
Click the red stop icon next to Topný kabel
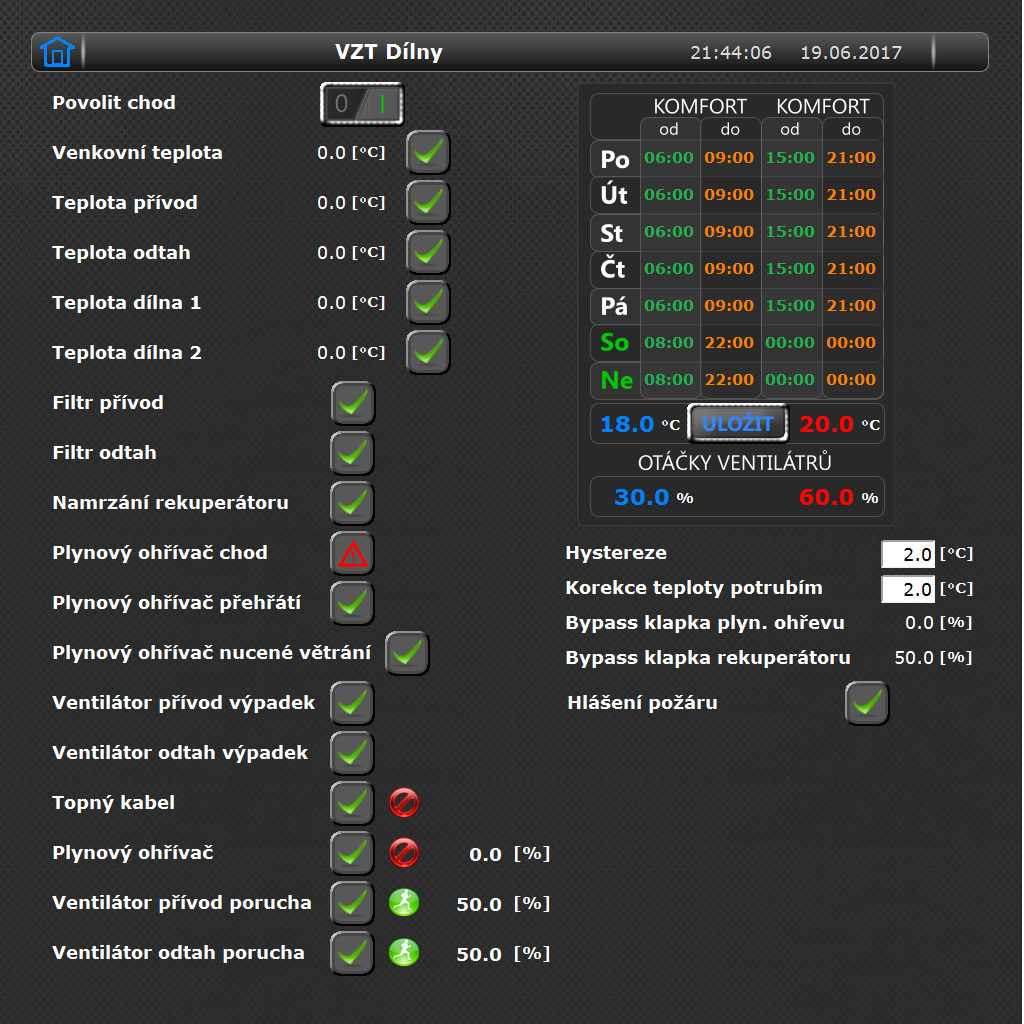tap(404, 803)
